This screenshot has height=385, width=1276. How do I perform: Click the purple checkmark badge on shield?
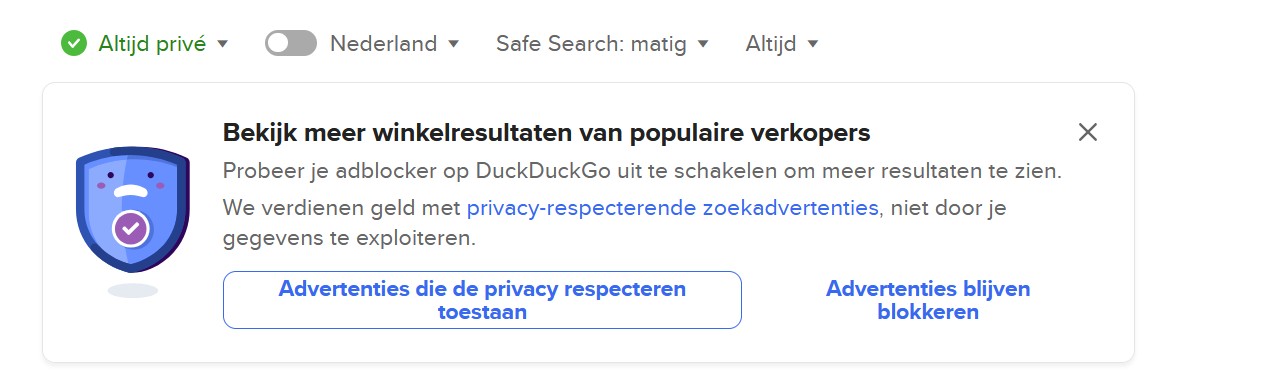tap(132, 228)
